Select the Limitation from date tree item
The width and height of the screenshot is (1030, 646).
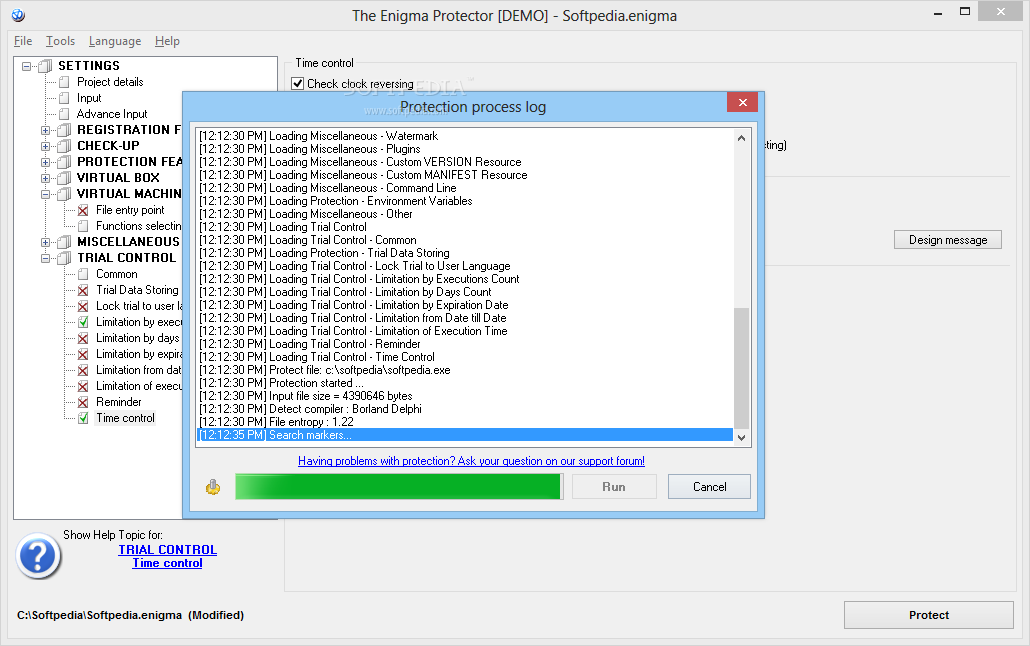coord(139,370)
